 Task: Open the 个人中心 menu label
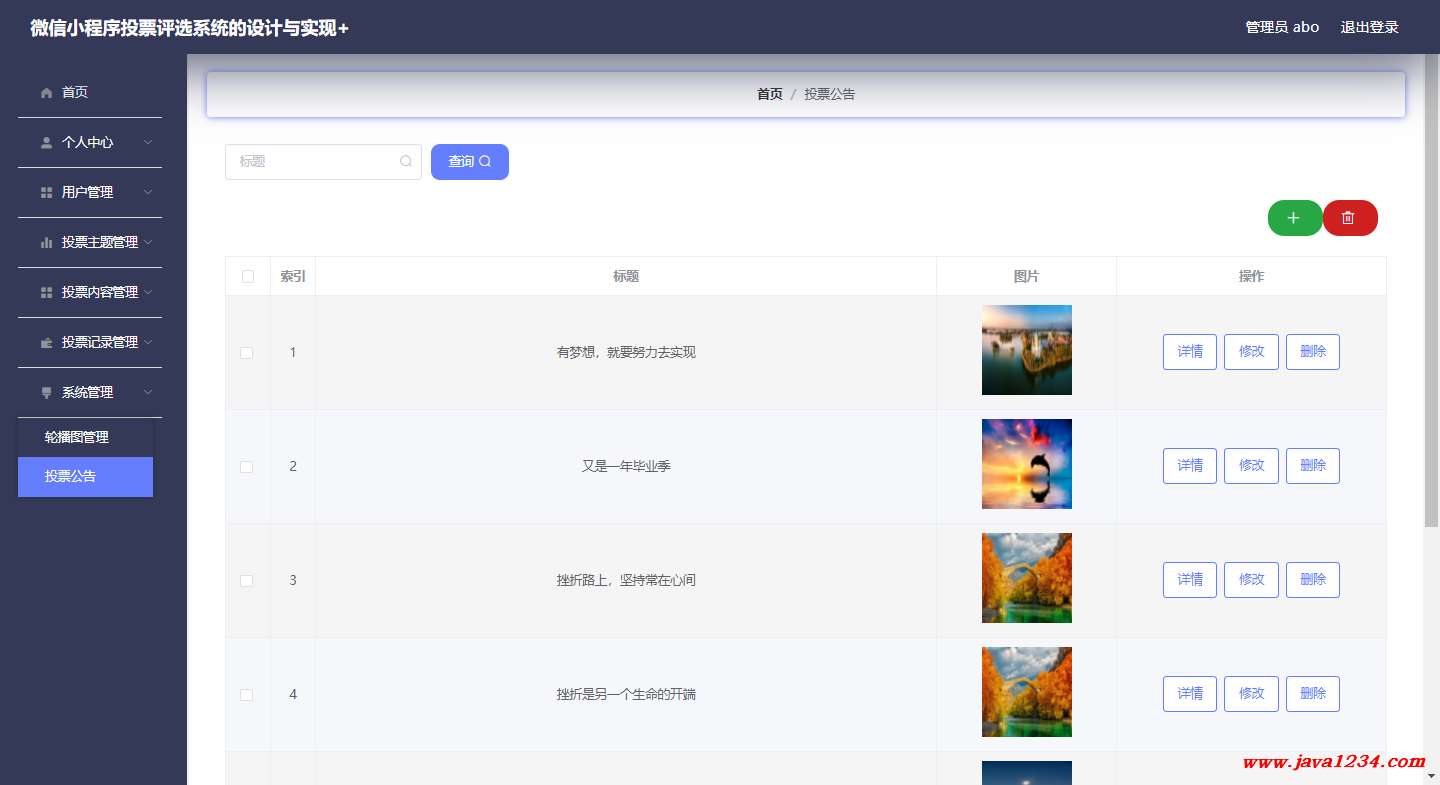point(87,143)
